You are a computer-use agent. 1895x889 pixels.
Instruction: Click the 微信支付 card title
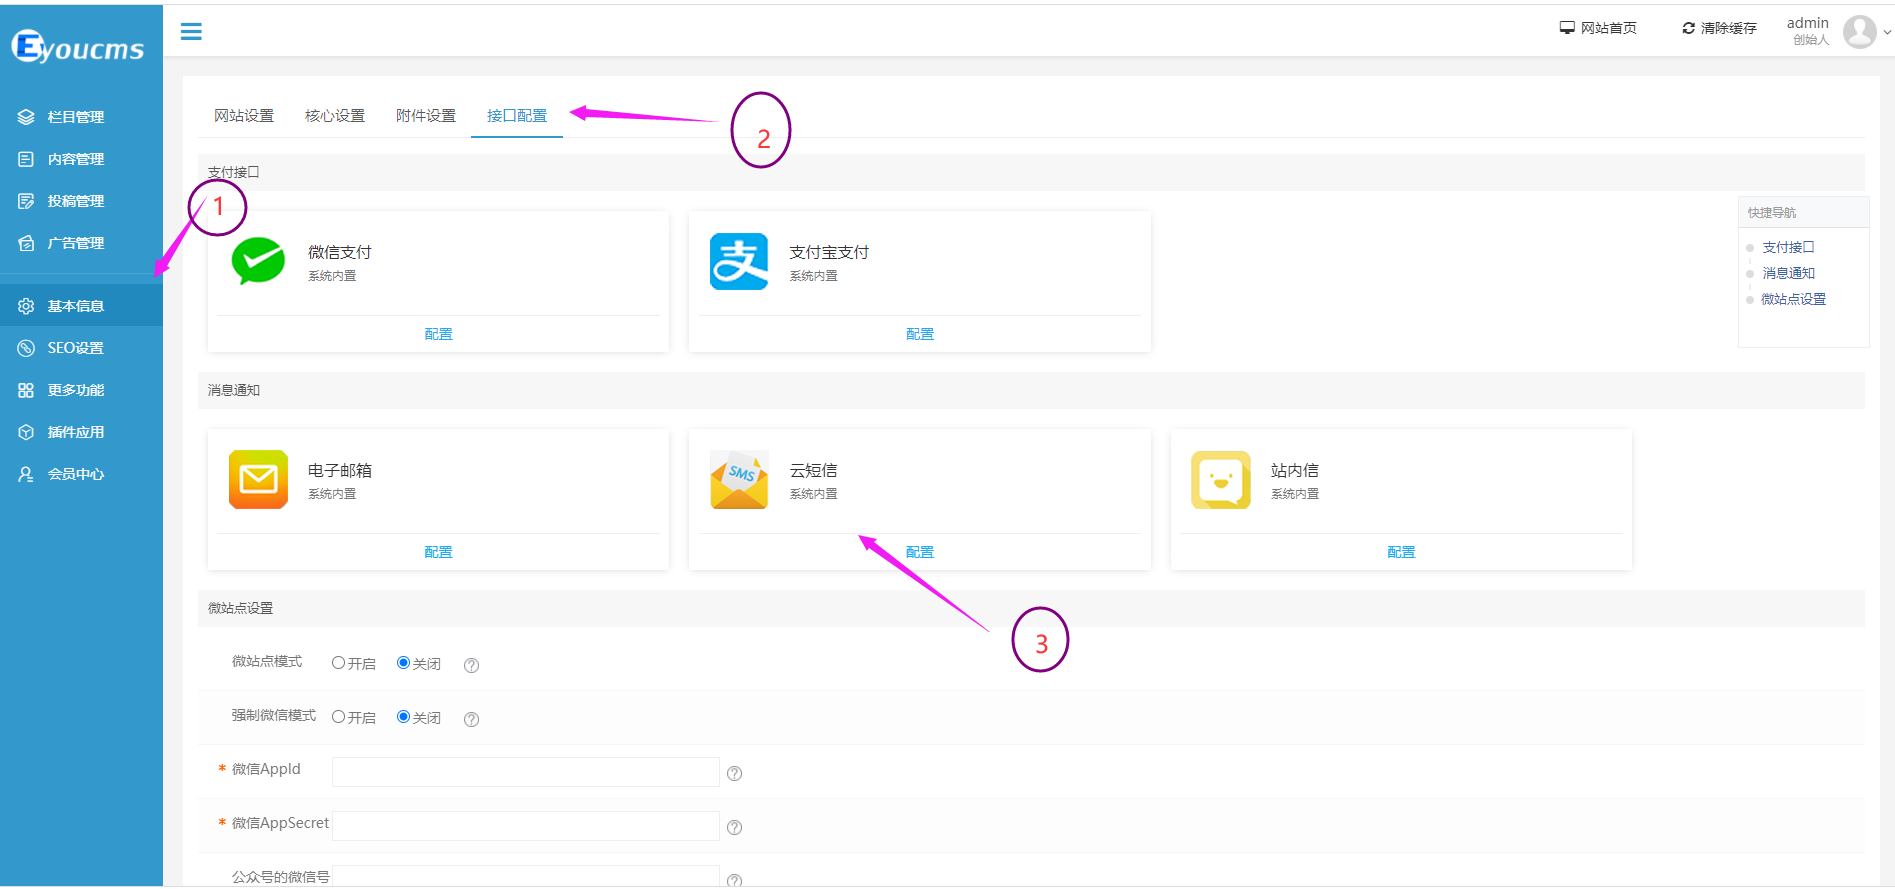coord(340,252)
